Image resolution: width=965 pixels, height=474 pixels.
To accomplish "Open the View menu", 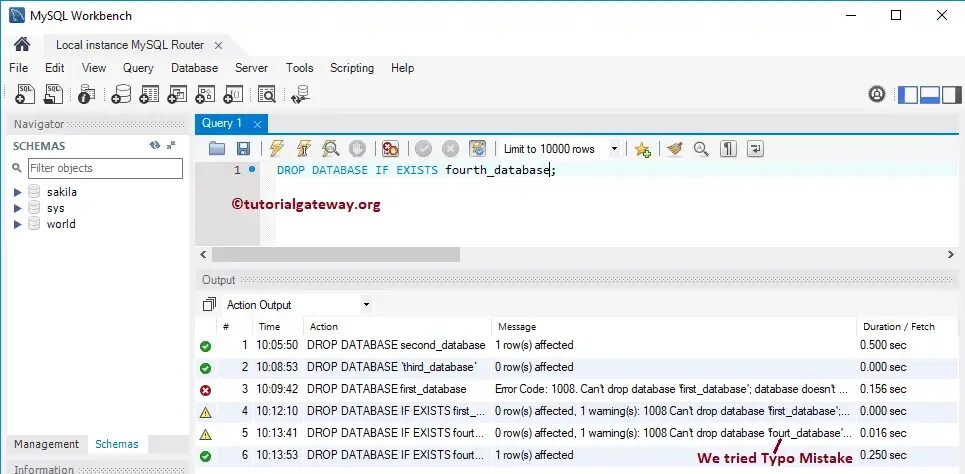I will click(94, 68).
